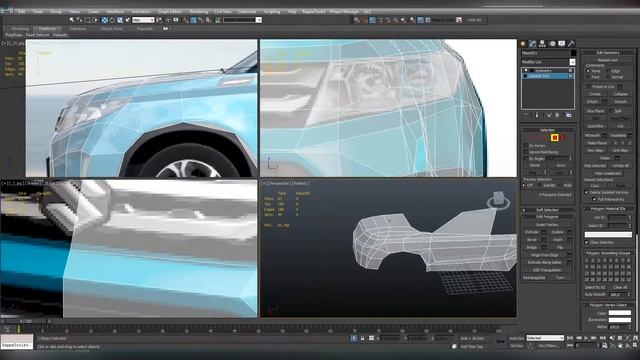
Task: Collapse the Edit Polygons rollout
Action: 547,217
